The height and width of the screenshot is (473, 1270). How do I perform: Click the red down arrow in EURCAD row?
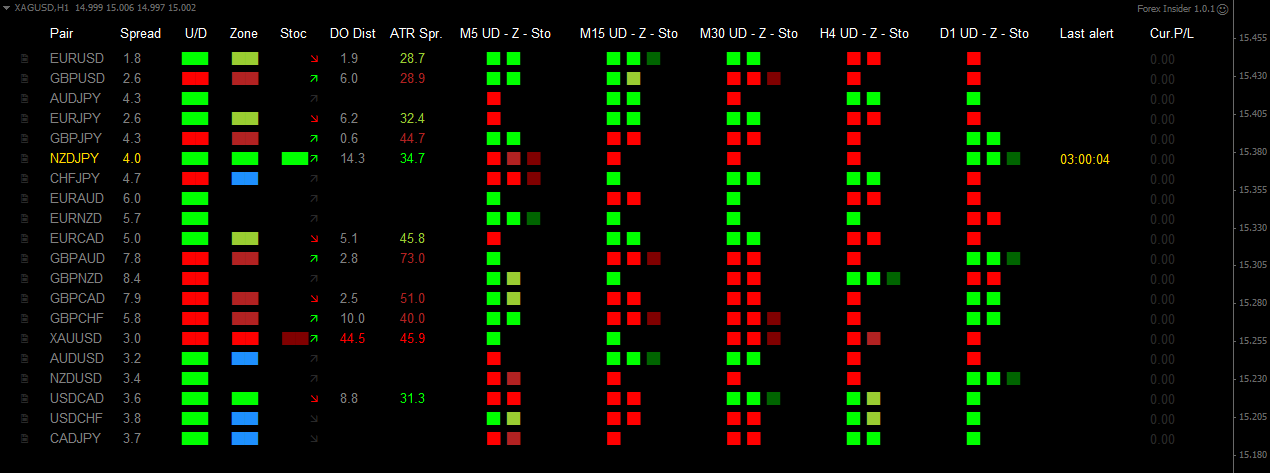(314, 239)
